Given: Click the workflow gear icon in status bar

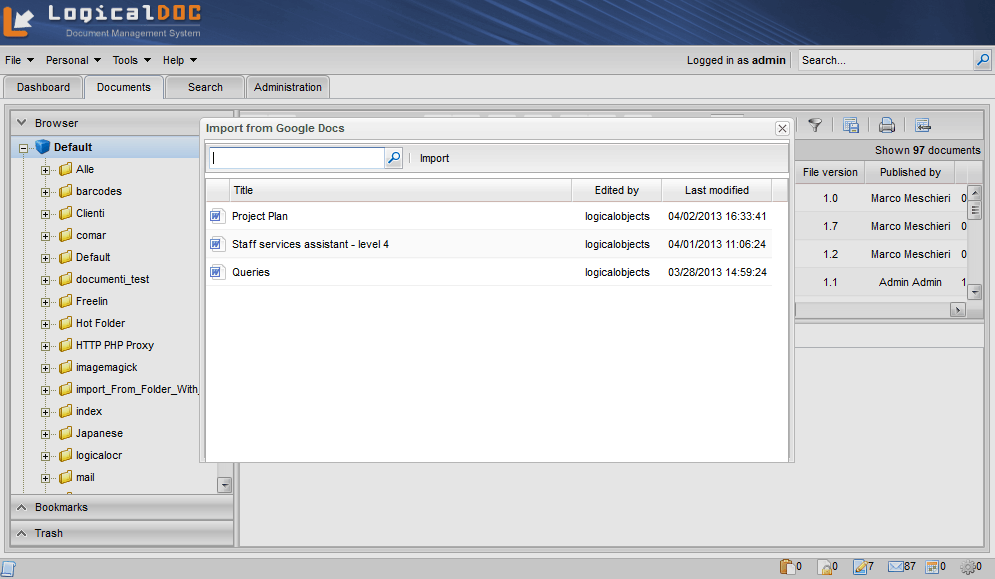Looking at the screenshot, I should (968, 567).
